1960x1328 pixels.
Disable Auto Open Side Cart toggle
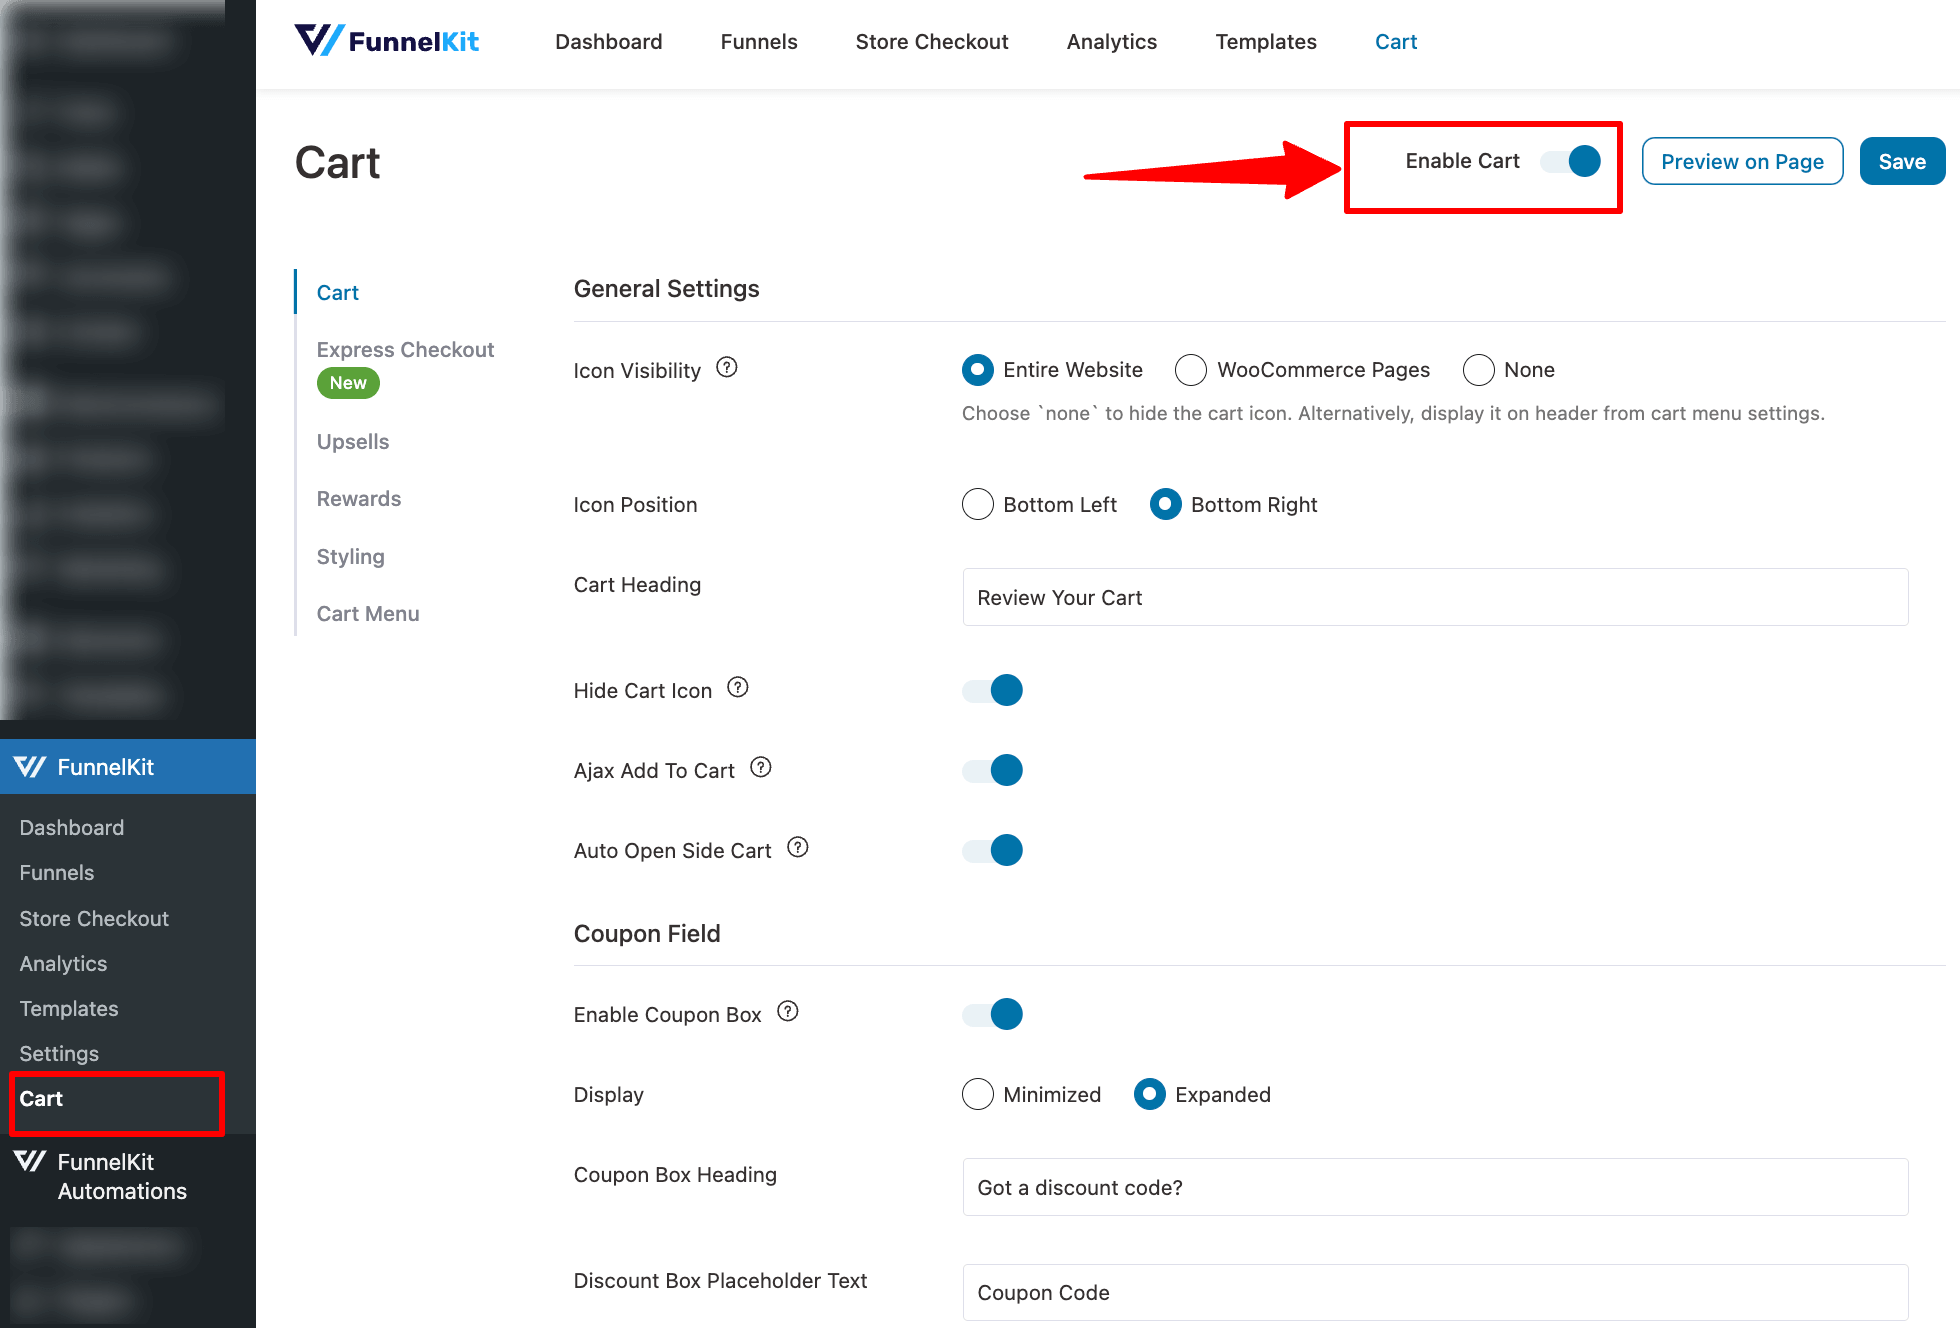pos(992,850)
